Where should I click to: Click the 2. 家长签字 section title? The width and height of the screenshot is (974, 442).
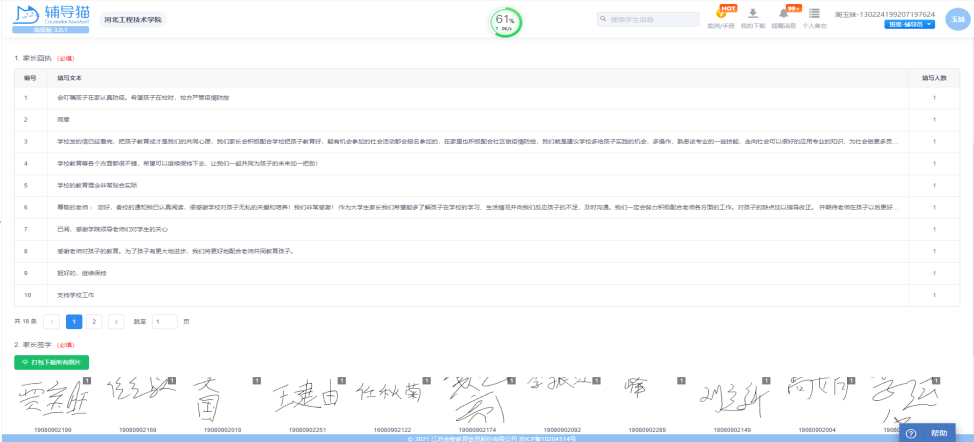[x=34, y=345]
